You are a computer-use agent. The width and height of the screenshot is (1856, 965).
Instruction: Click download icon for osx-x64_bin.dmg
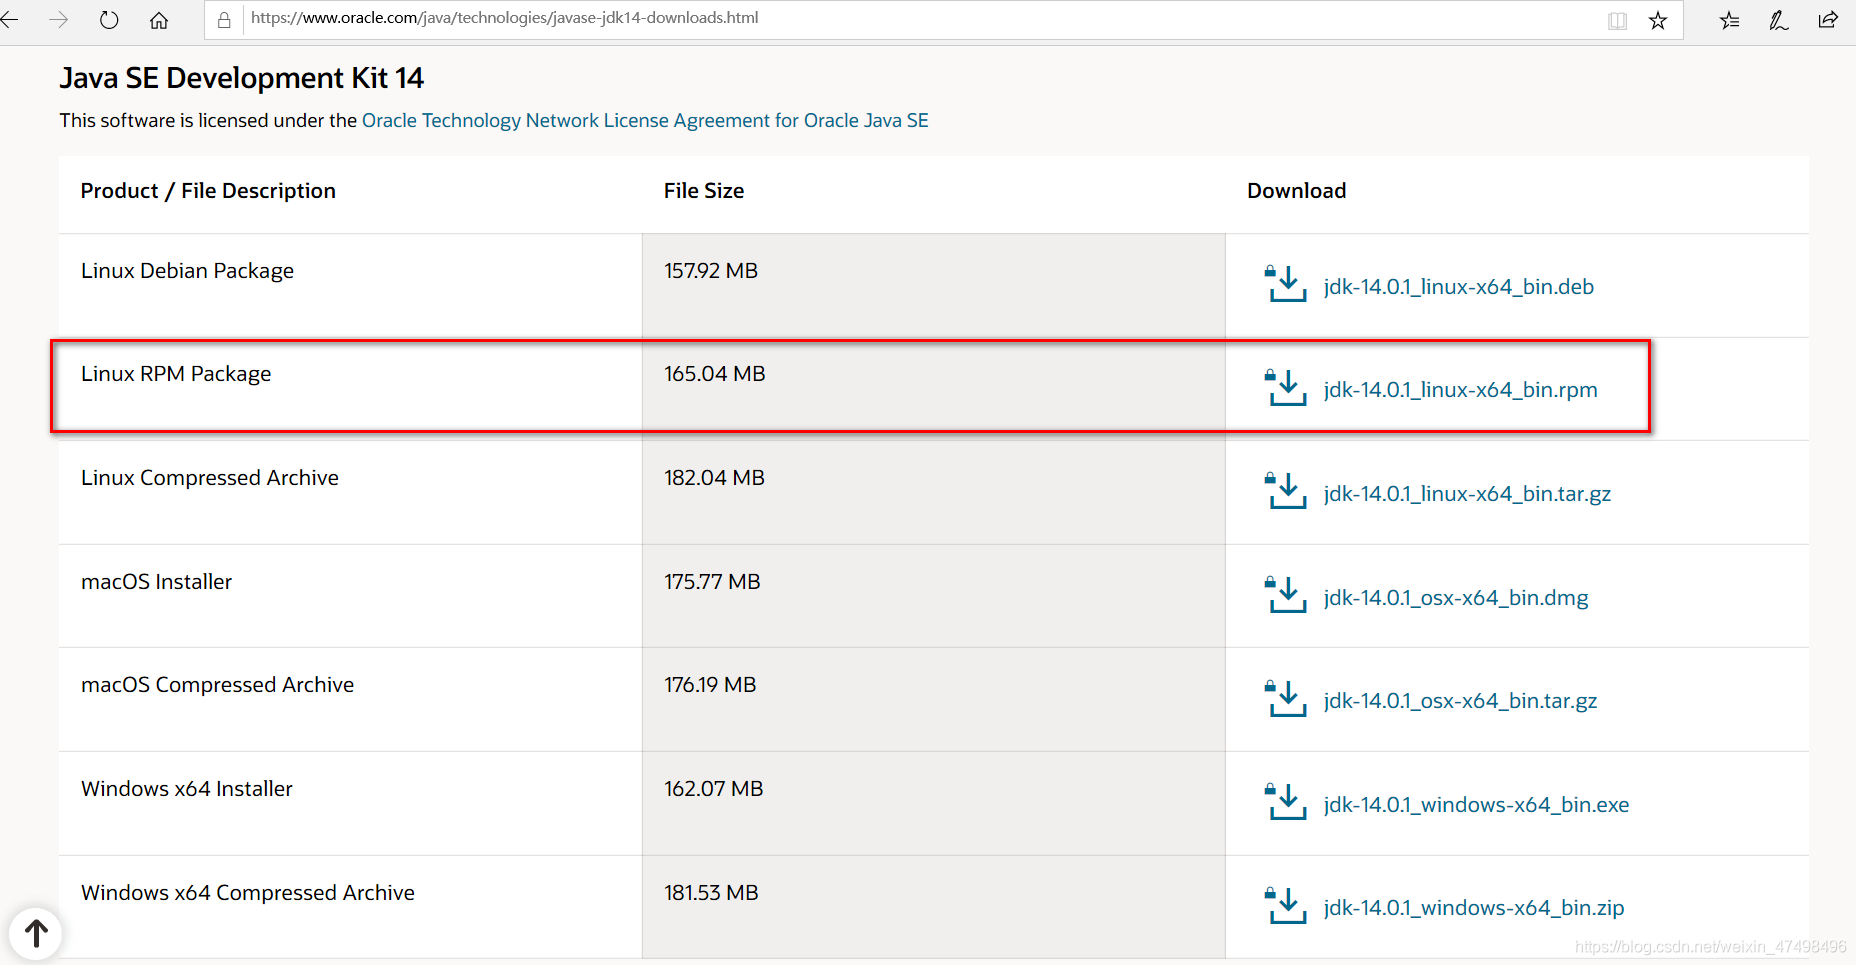1286,595
